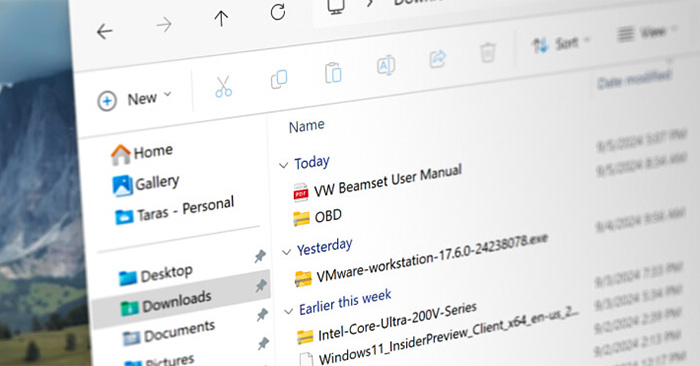Open Documents in the sidebar
Viewport: 700px width, 366px height.
pos(169,333)
